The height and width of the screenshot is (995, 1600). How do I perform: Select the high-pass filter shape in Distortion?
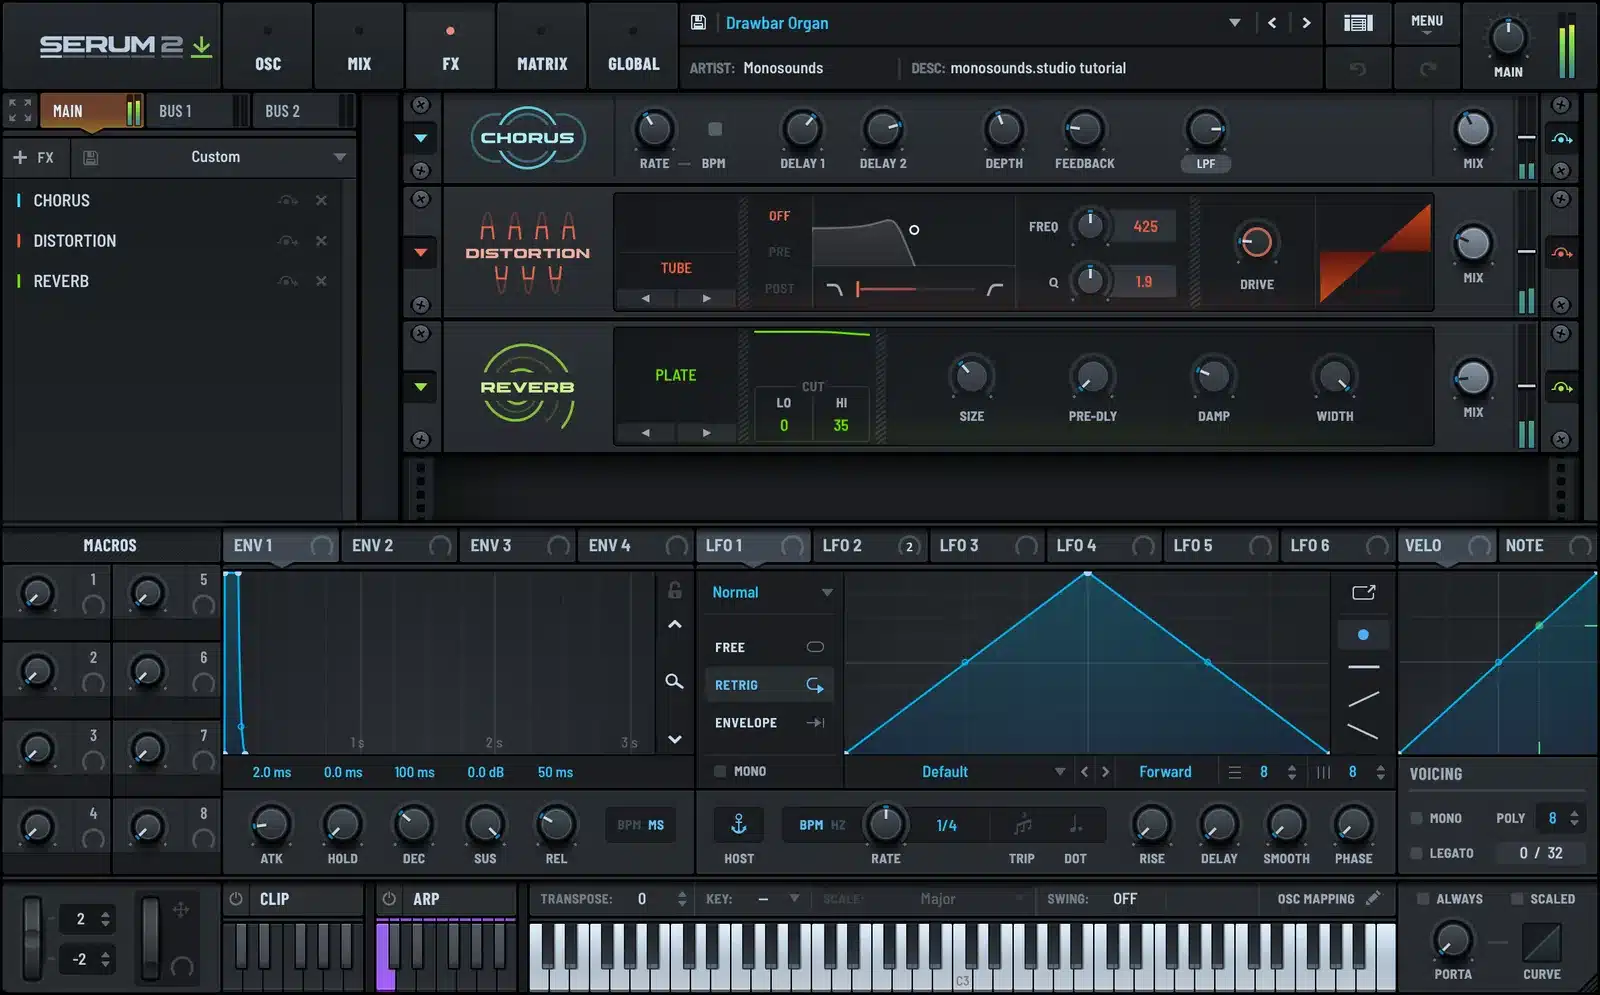coord(995,289)
